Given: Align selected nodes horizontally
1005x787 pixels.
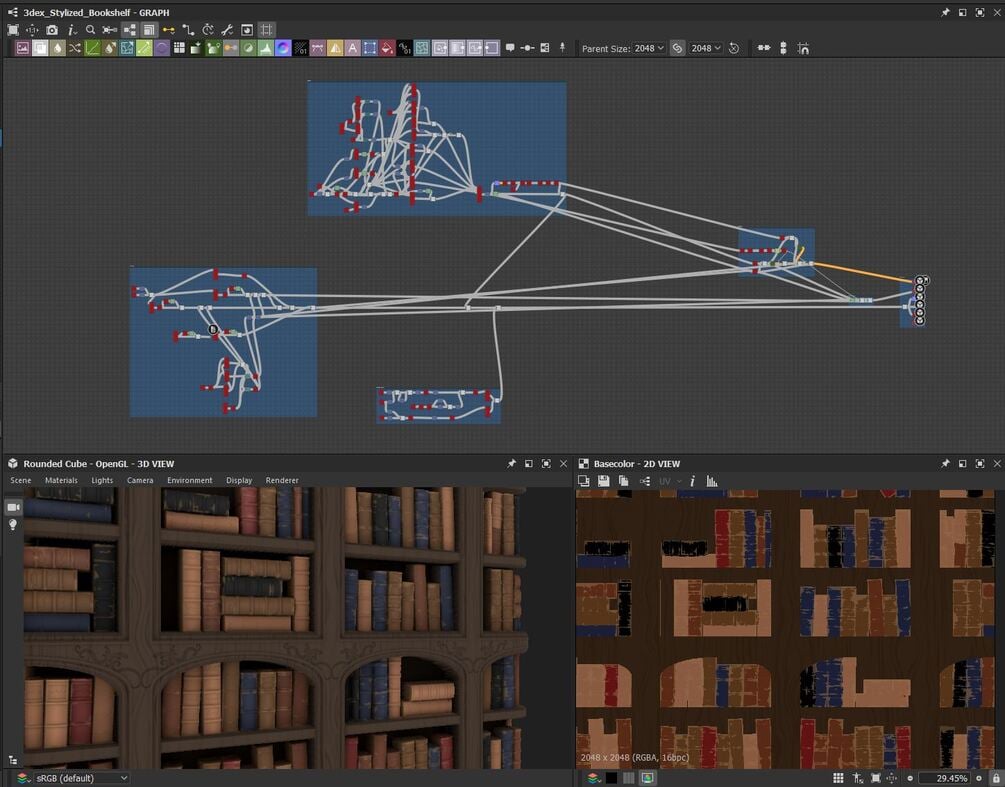Looking at the screenshot, I should pos(763,48).
